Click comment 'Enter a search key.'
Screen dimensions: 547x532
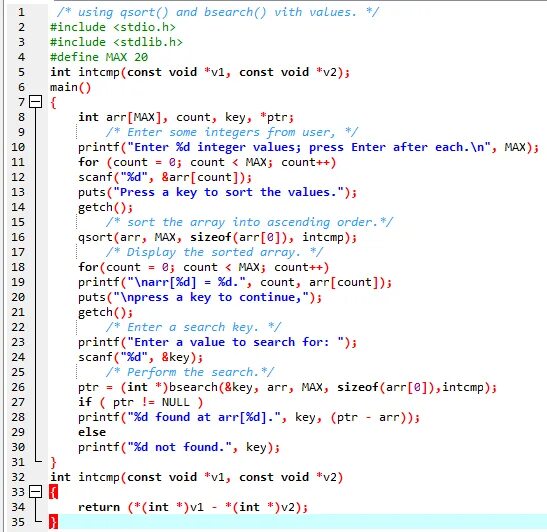click(193, 327)
